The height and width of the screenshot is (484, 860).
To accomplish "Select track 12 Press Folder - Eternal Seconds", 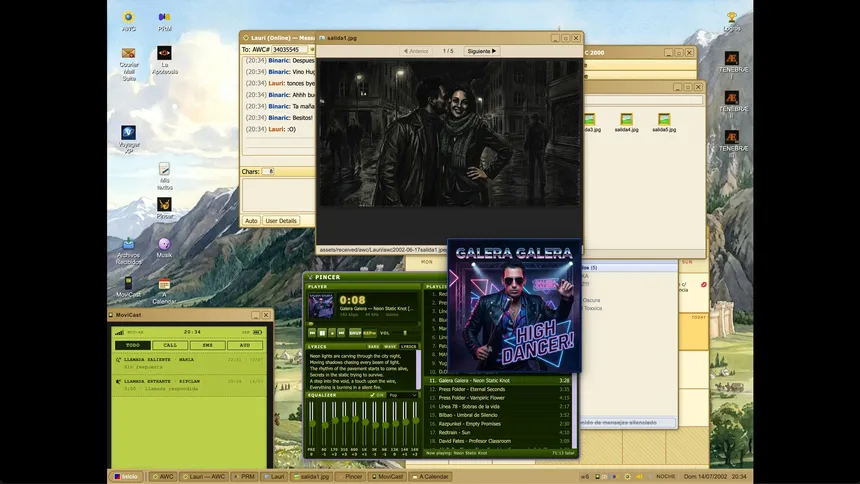I will pos(499,389).
